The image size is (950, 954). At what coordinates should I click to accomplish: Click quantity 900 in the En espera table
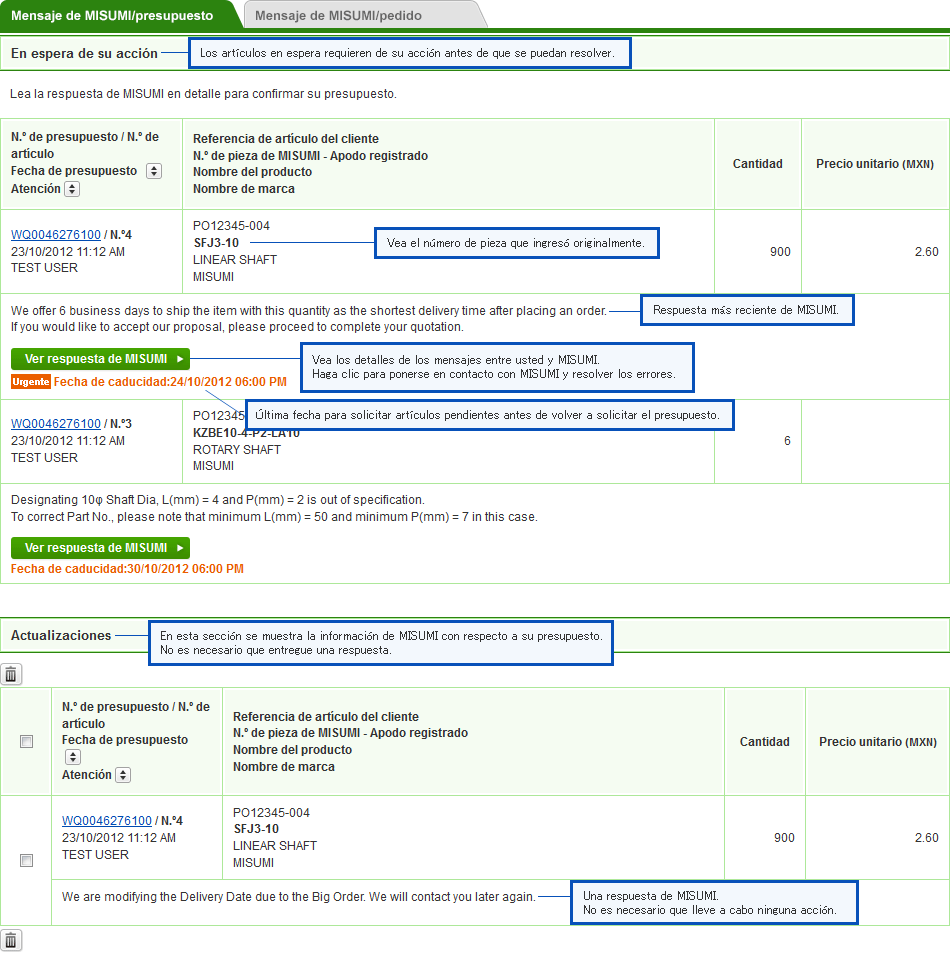tap(780, 252)
